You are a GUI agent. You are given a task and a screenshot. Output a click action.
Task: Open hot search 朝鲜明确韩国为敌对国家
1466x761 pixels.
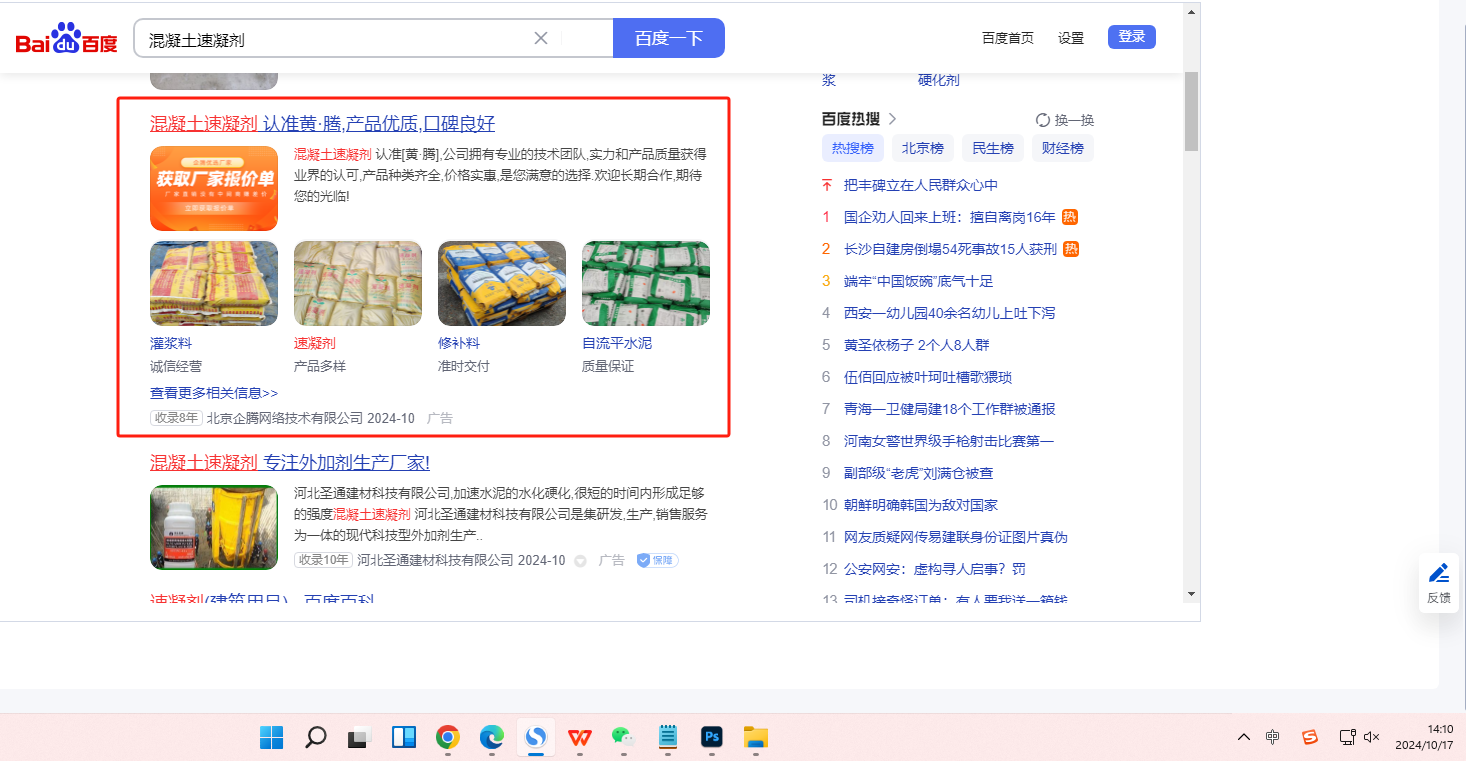click(921, 505)
